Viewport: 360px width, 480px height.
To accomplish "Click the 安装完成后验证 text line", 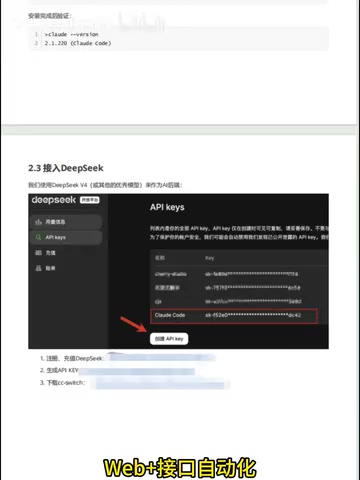I will (x=50, y=16).
